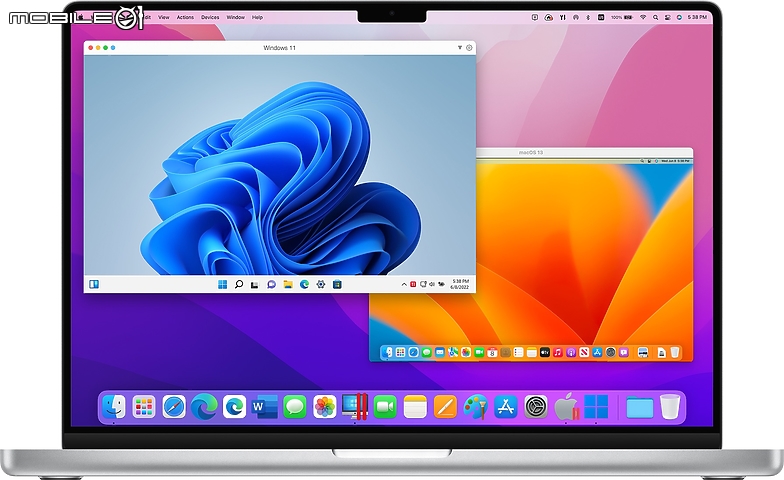
Task: Open Pages in the main Dock
Action: point(445,406)
